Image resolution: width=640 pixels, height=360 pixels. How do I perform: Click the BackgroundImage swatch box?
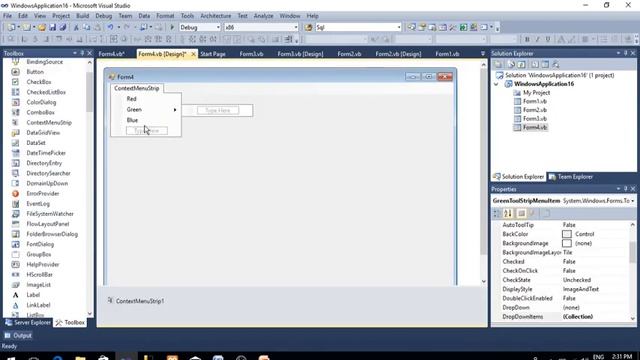[x=567, y=243]
